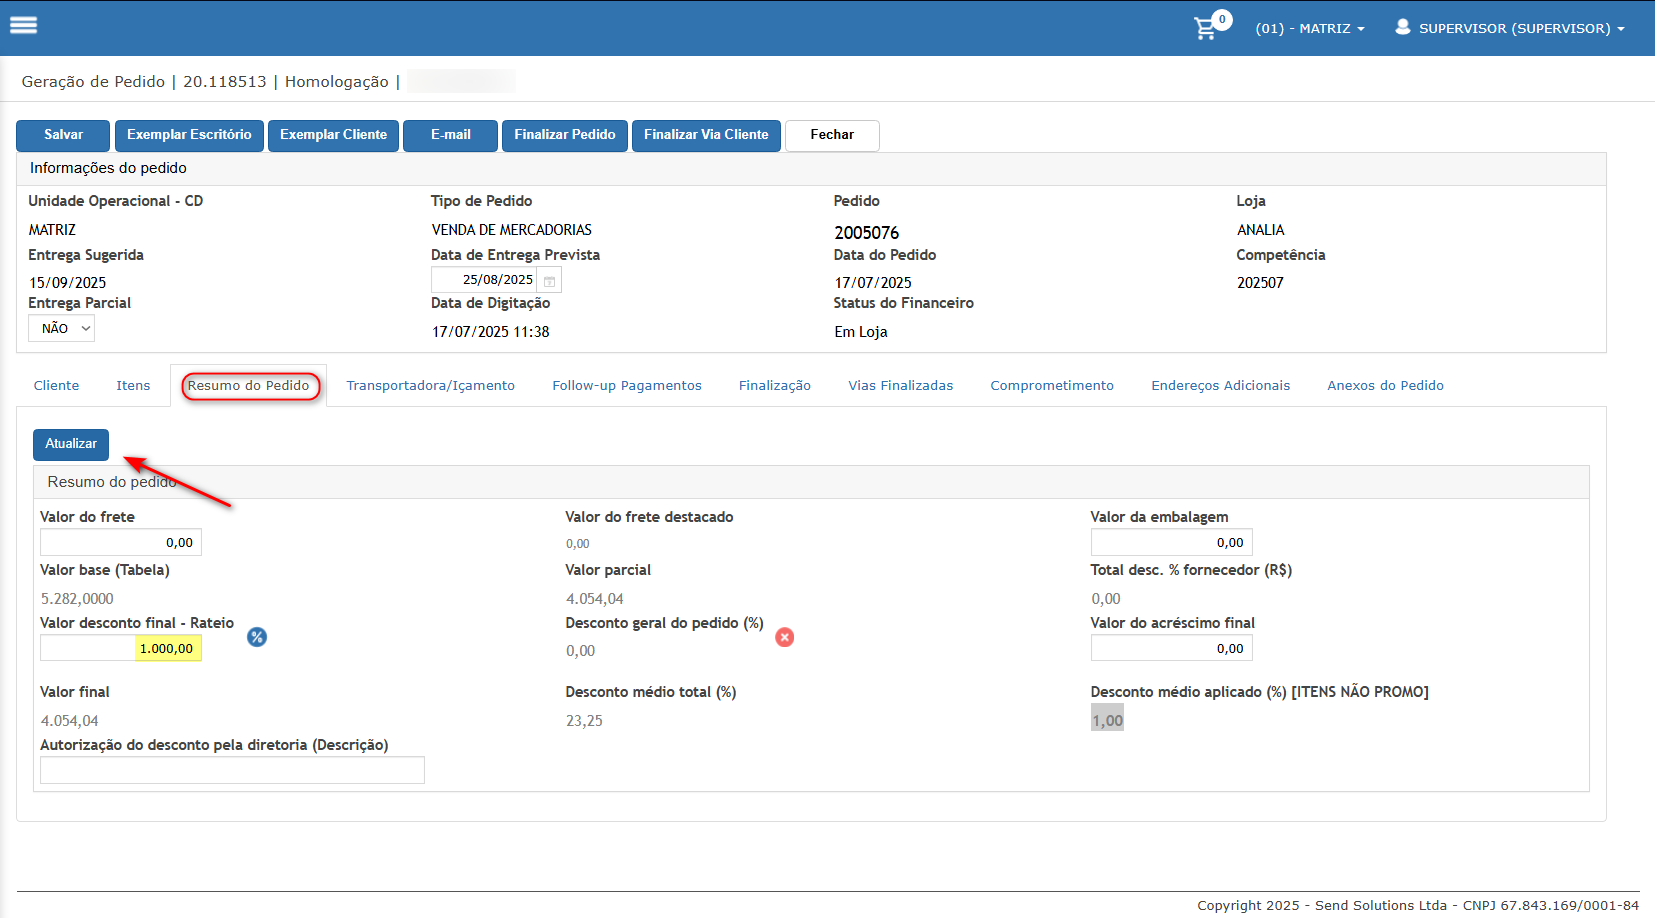Expand the Entrega Parcial dropdown
The width and height of the screenshot is (1655, 918).
pos(62,329)
